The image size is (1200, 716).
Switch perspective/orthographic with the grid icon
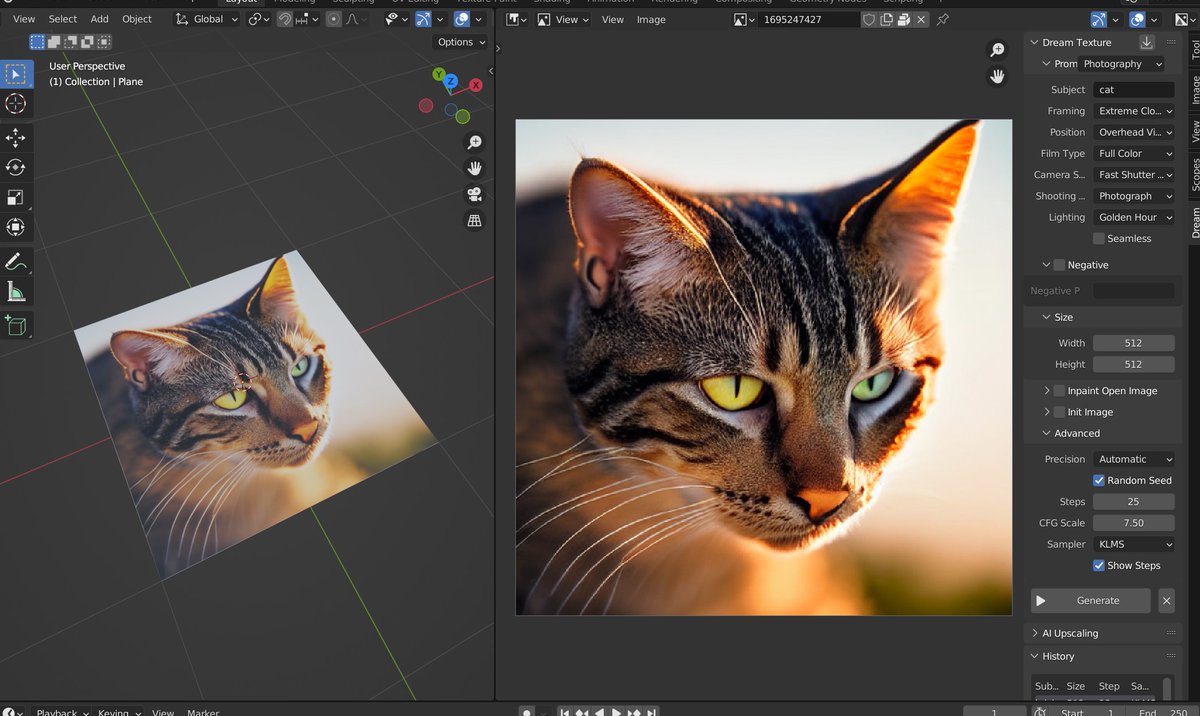tap(475, 221)
